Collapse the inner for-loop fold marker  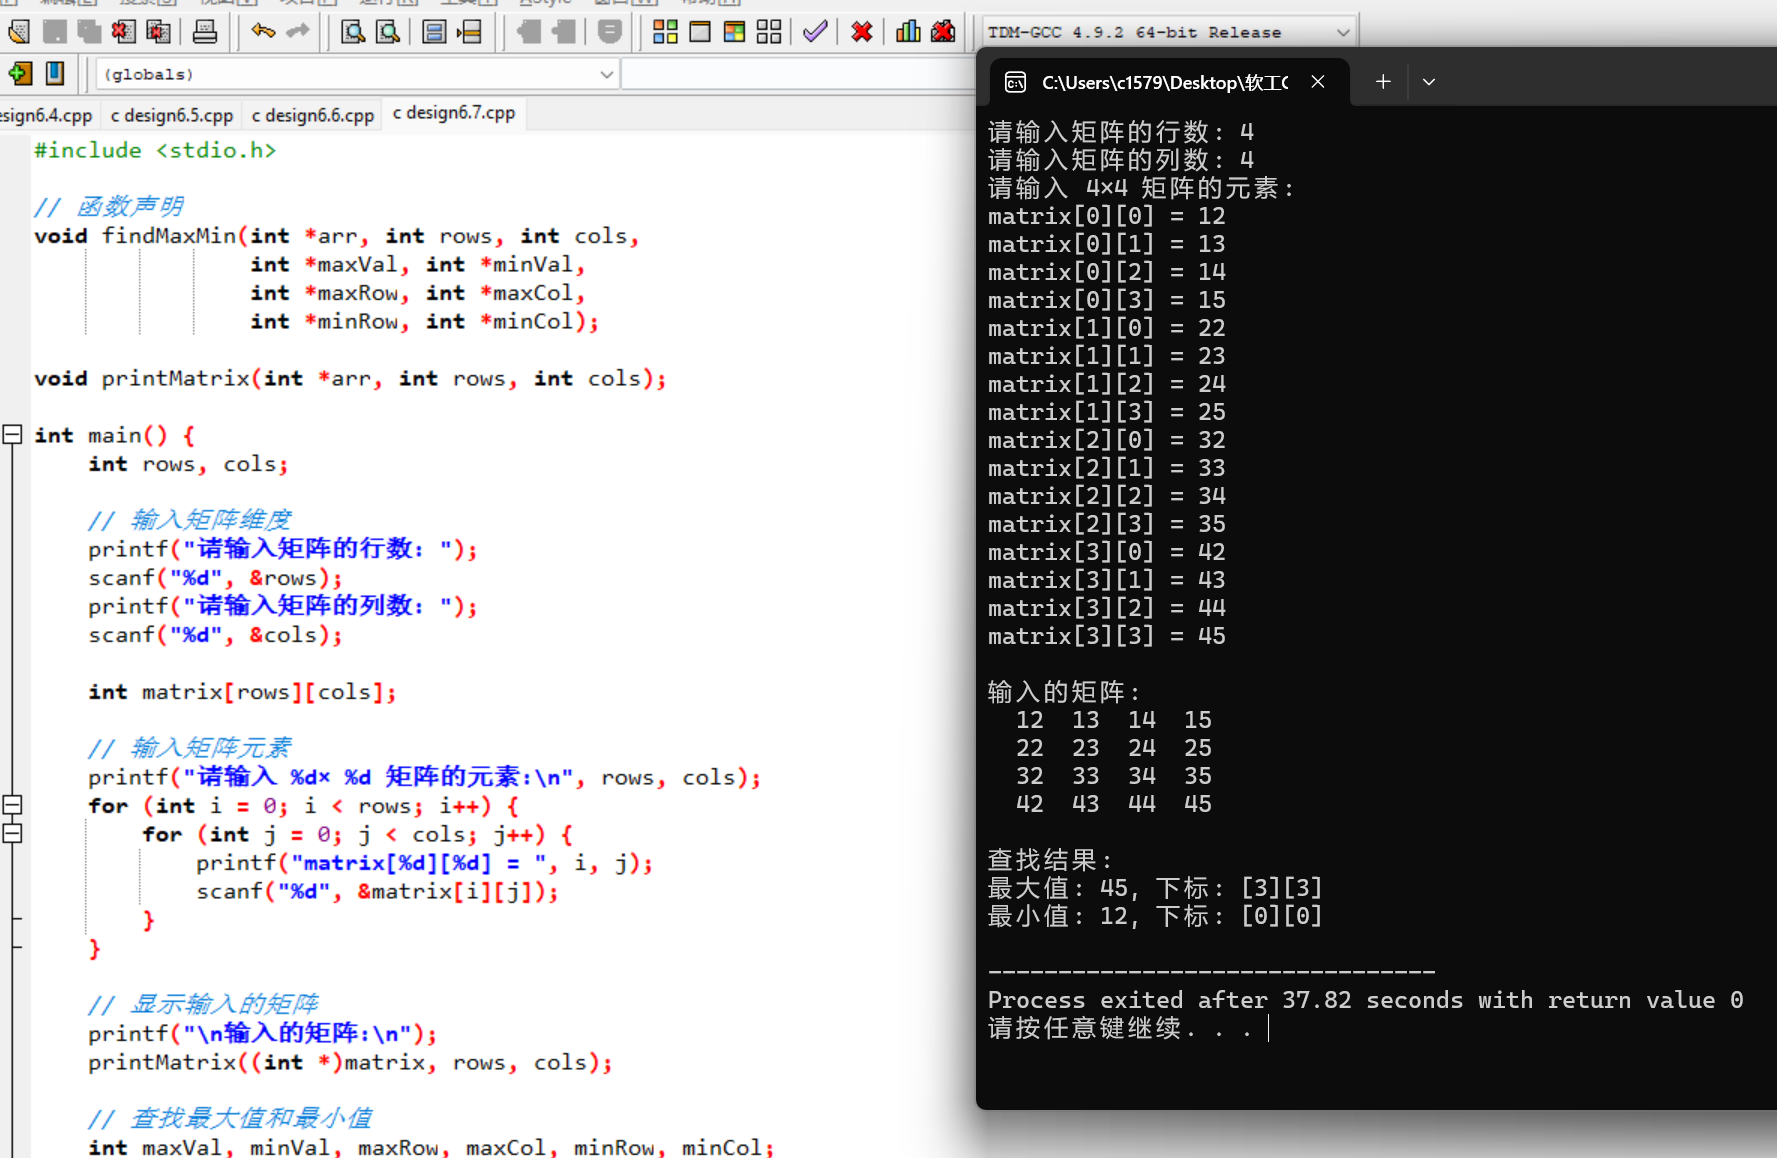[x=12, y=833]
